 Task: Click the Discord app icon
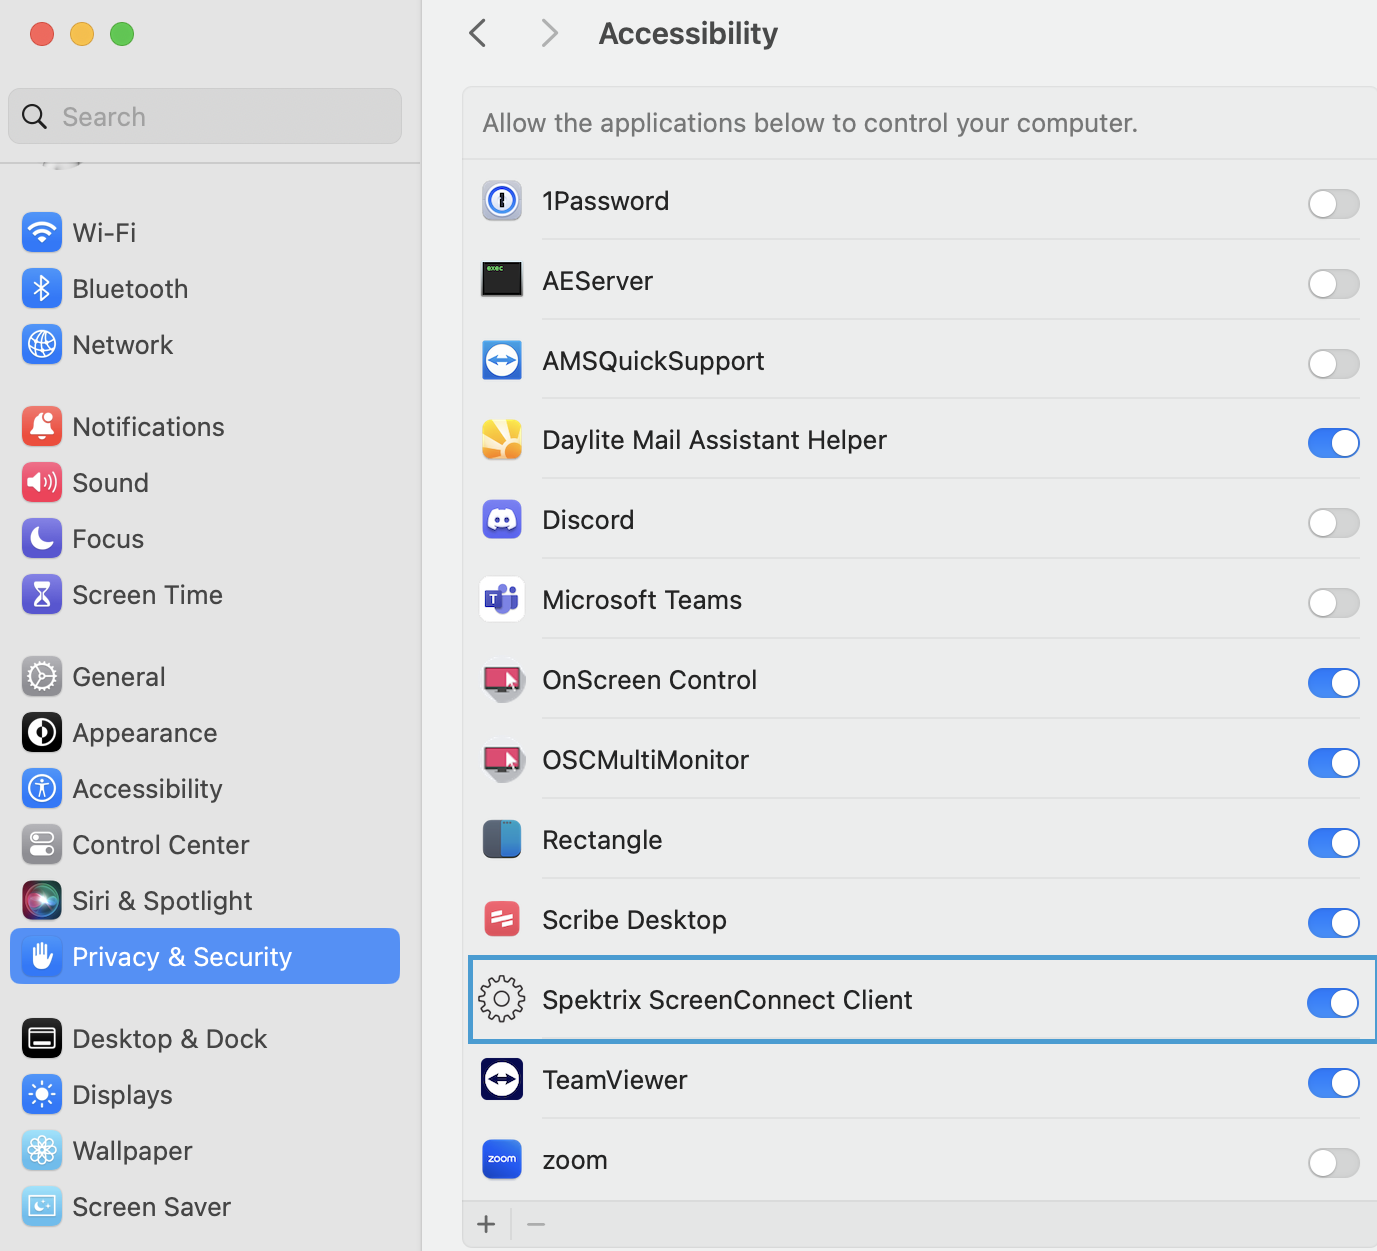[x=502, y=520]
